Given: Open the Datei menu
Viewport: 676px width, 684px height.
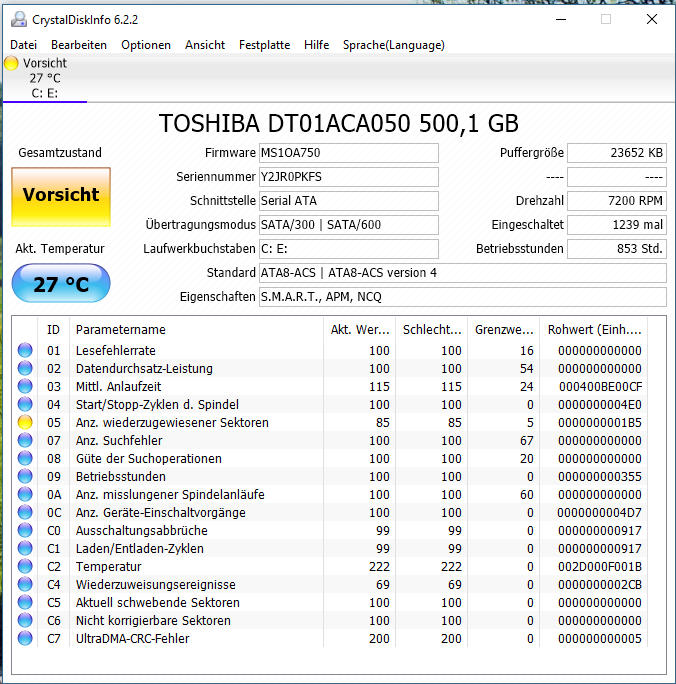Looking at the screenshot, I should coord(24,45).
